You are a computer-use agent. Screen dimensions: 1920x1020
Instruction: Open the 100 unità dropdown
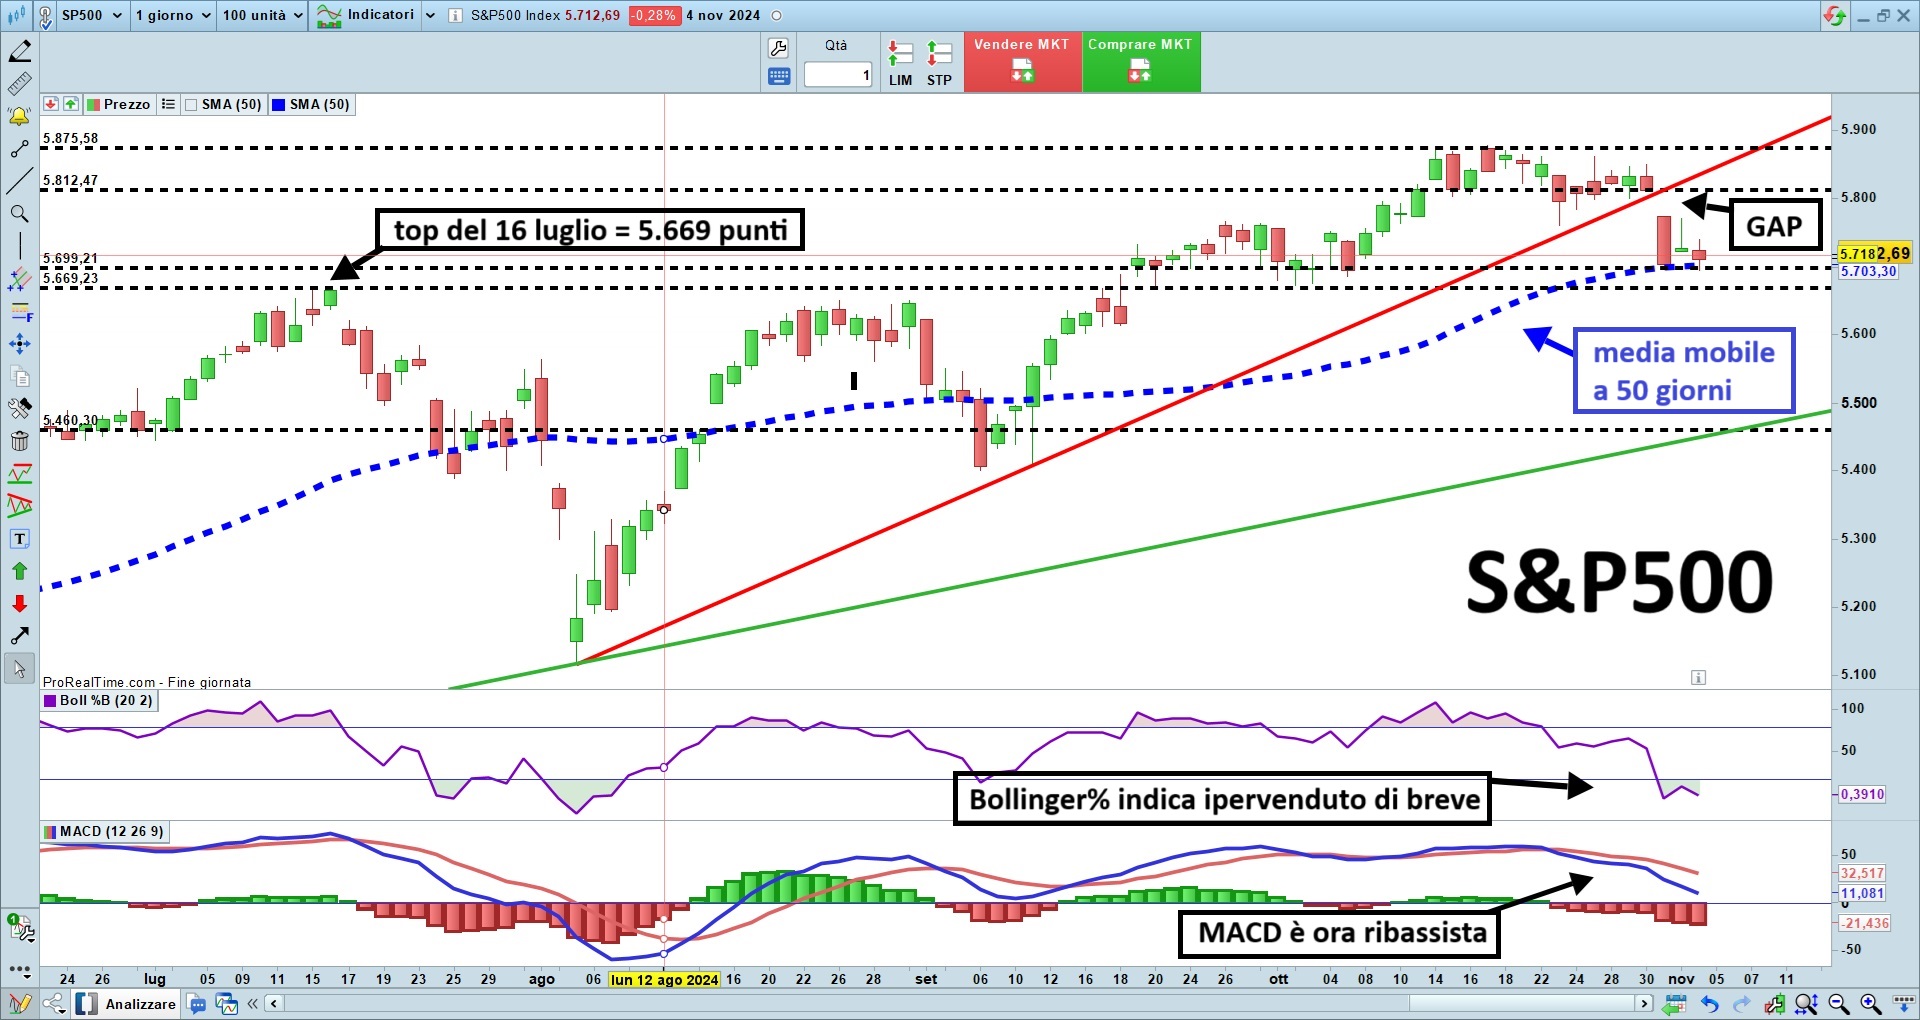(262, 15)
